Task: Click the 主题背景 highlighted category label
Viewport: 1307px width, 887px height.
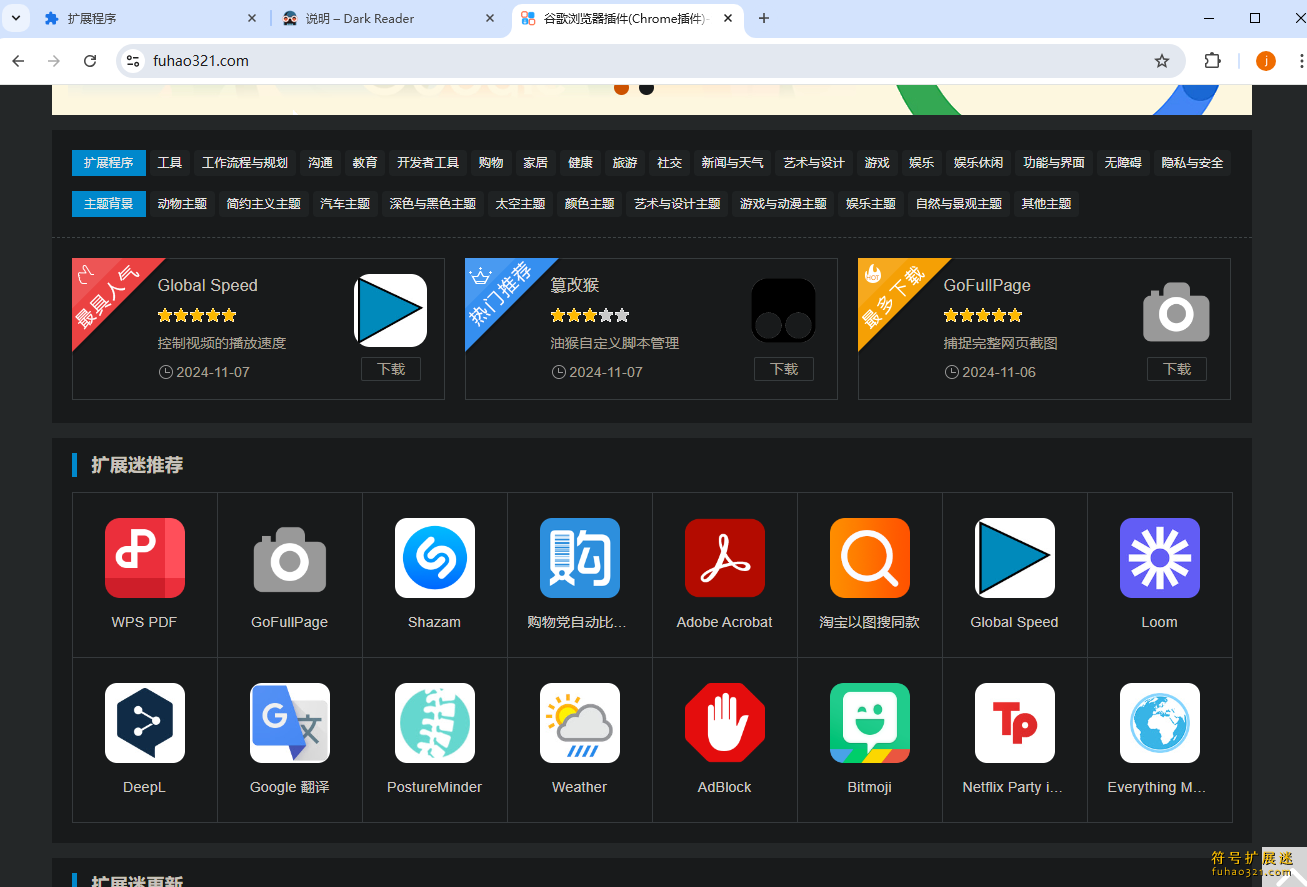Action: (x=109, y=204)
